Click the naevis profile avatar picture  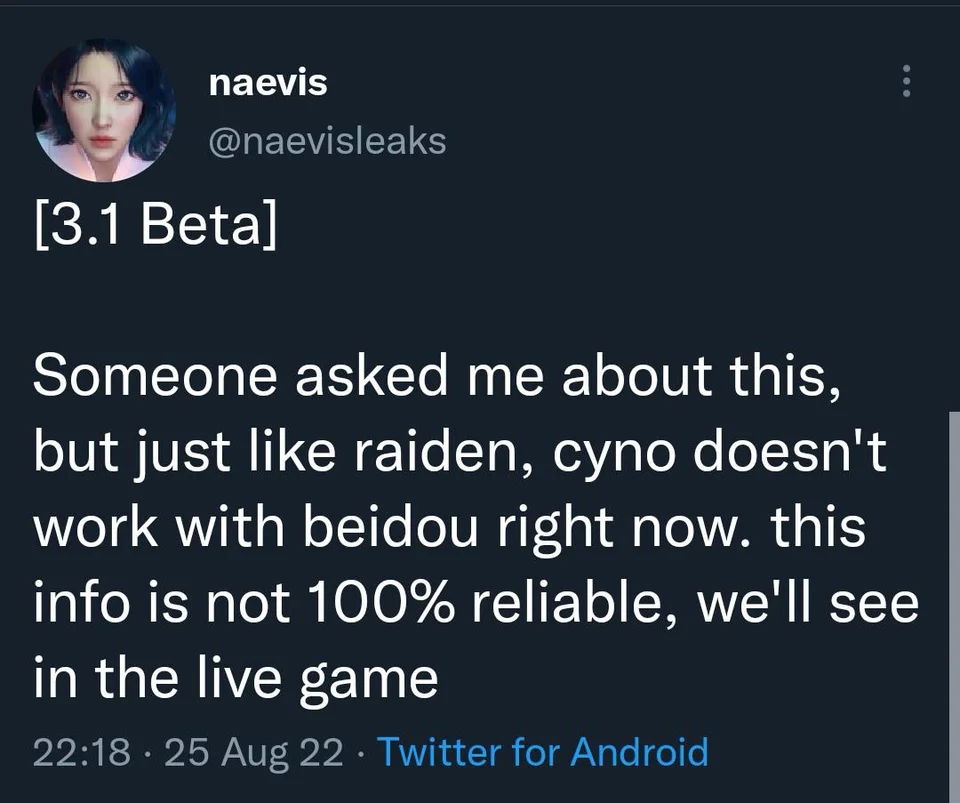[104, 110]
